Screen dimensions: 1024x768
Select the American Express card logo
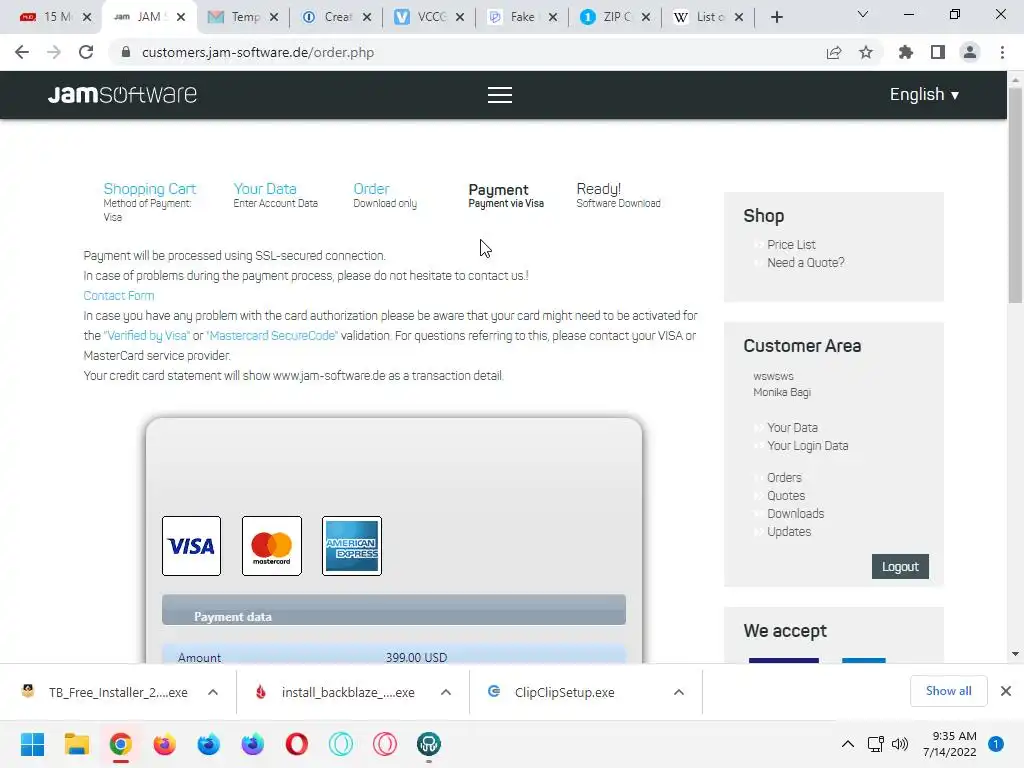(352, 546)
